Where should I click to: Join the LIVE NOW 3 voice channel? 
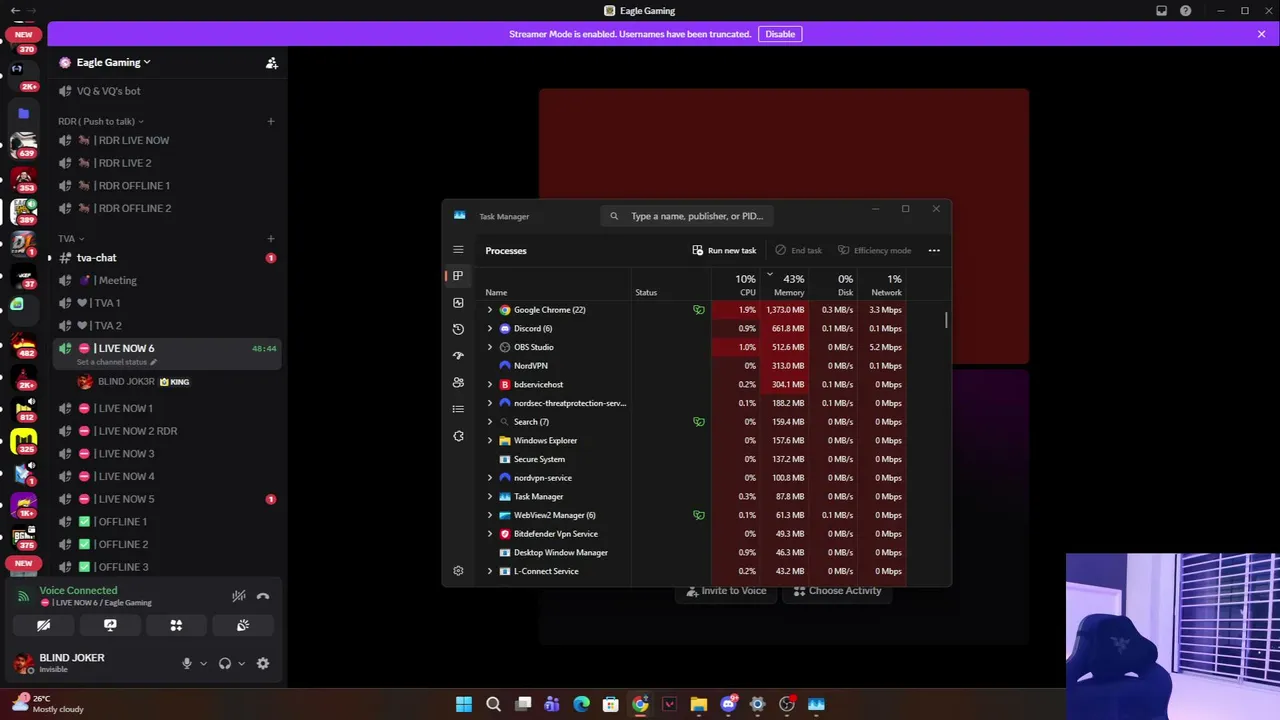167,453
